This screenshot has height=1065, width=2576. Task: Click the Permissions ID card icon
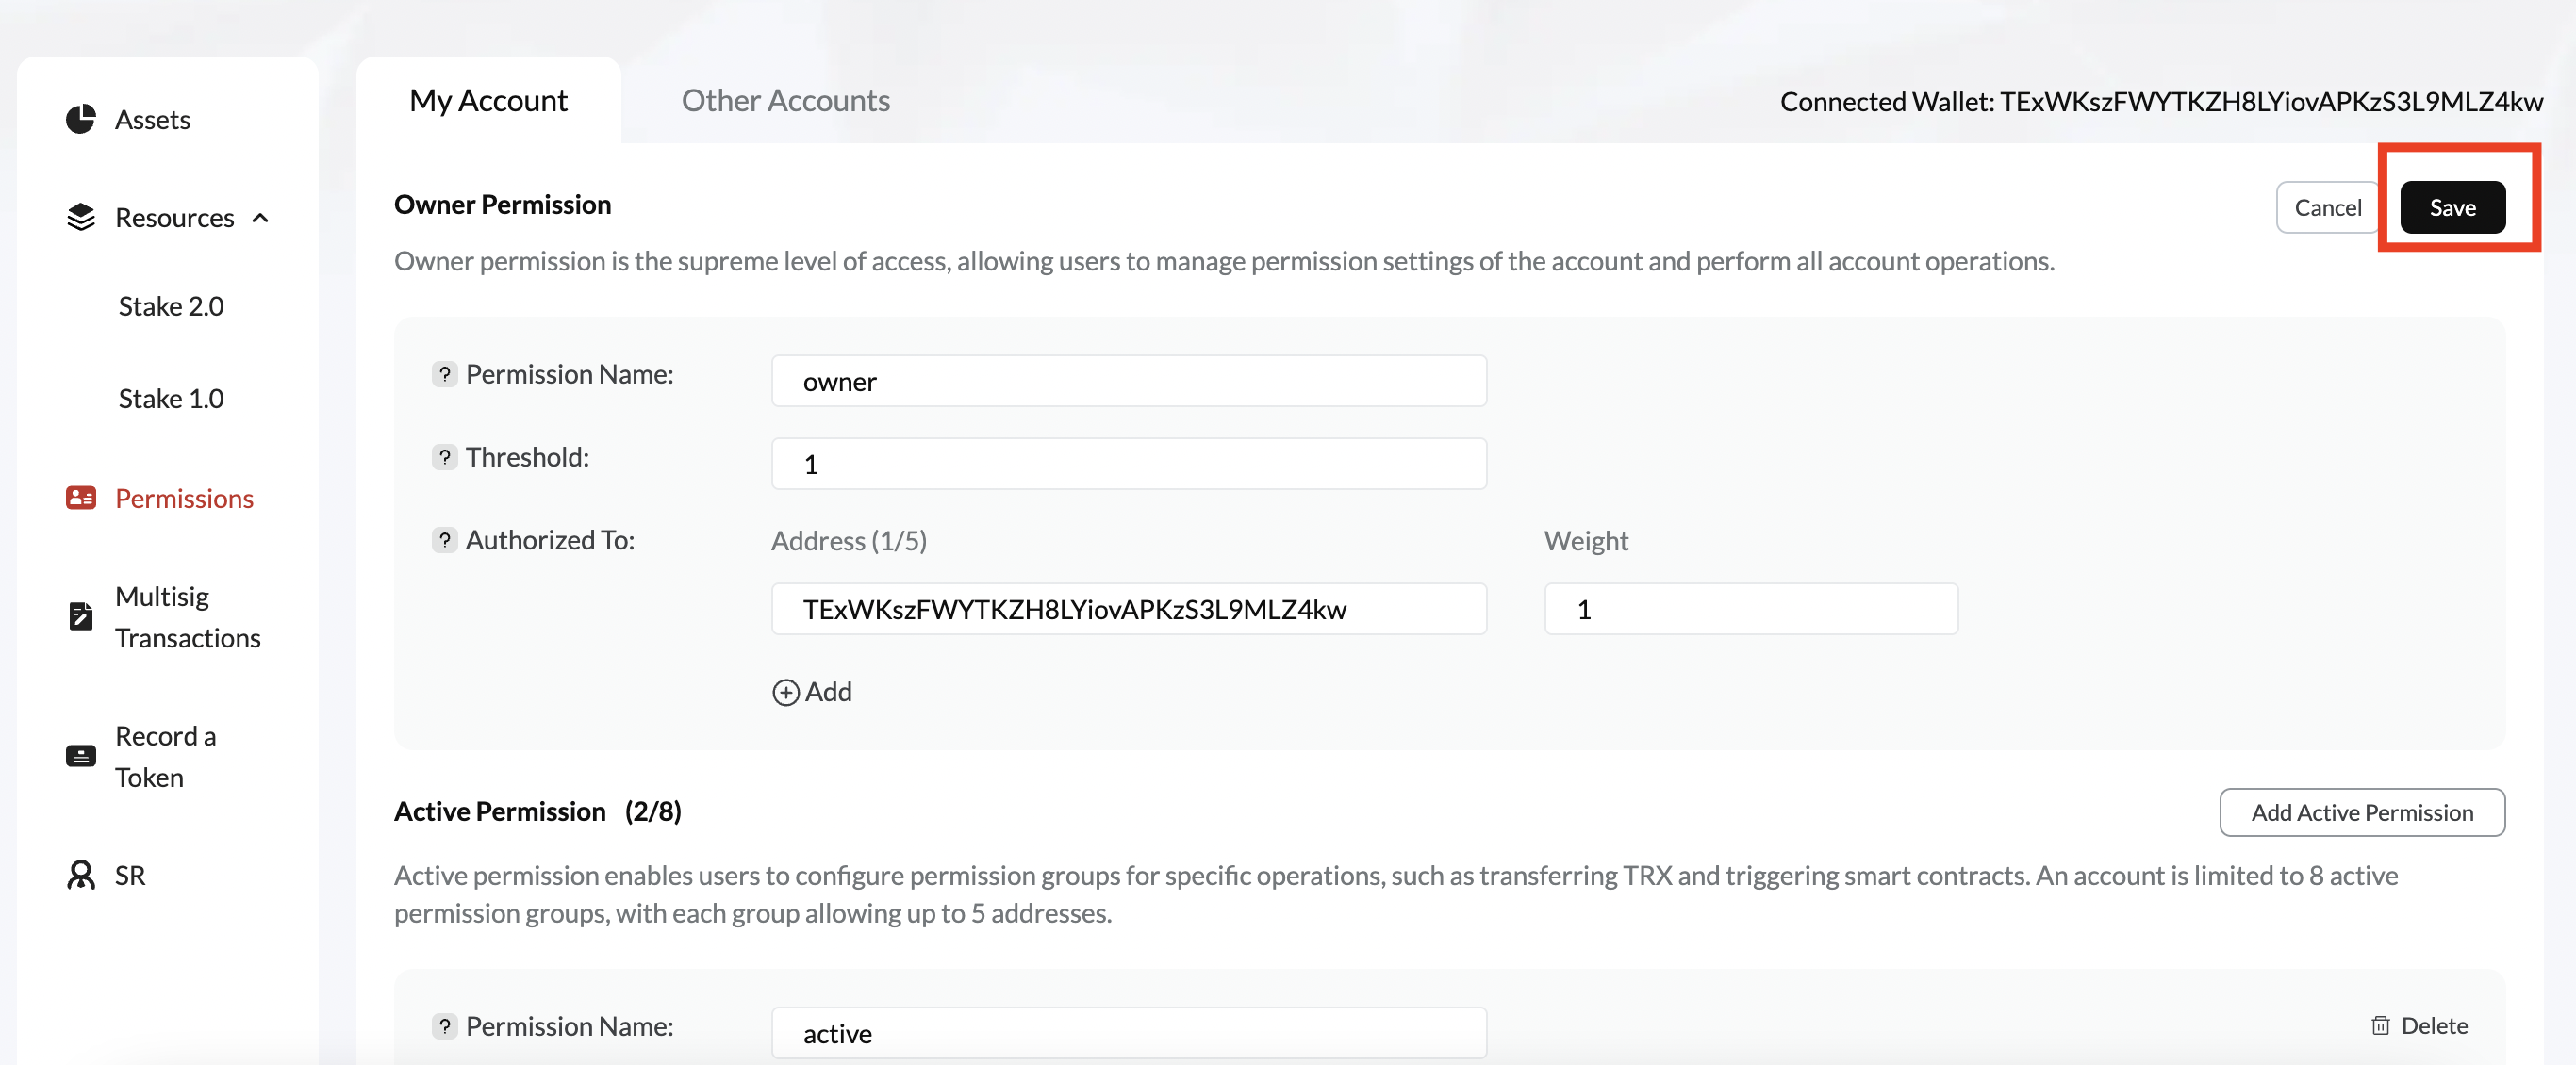80,498
